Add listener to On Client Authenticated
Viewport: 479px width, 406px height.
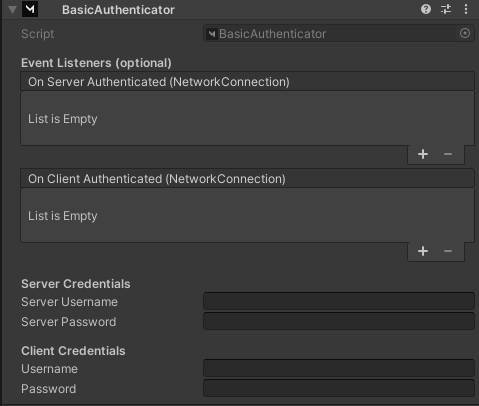point(423,251)
